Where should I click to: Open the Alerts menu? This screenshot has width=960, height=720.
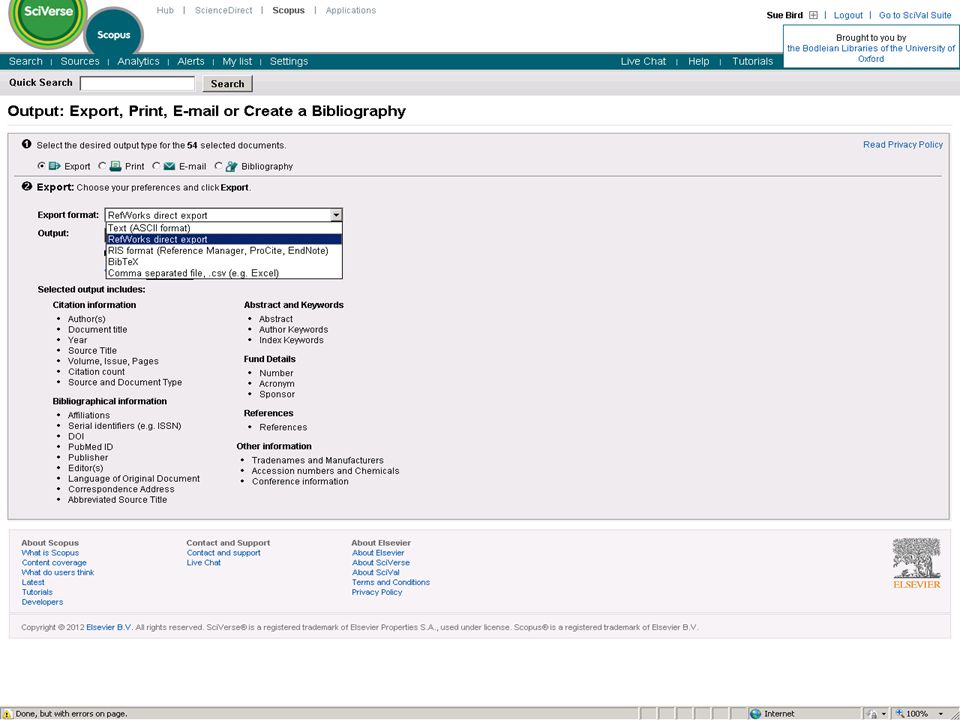(x=191, y=61)
